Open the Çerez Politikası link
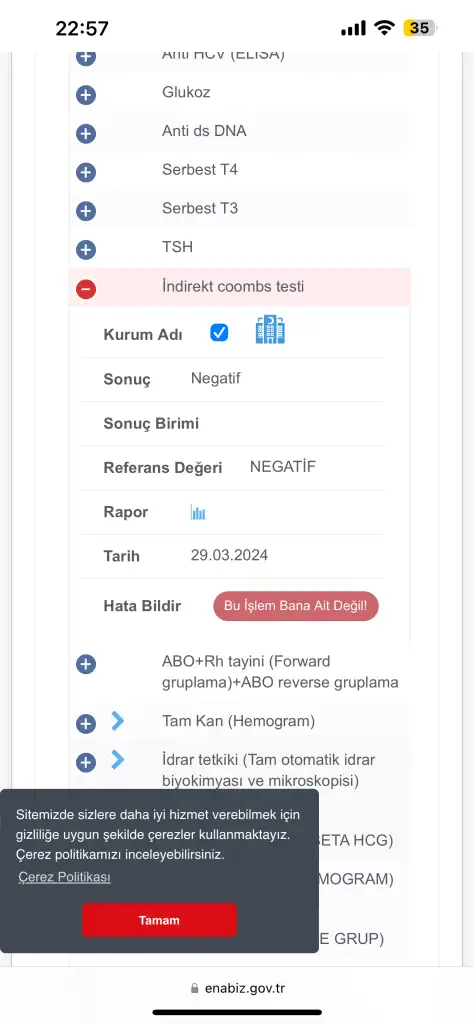The width and height of the screenshot is (474, 1024). coord(64,877)
